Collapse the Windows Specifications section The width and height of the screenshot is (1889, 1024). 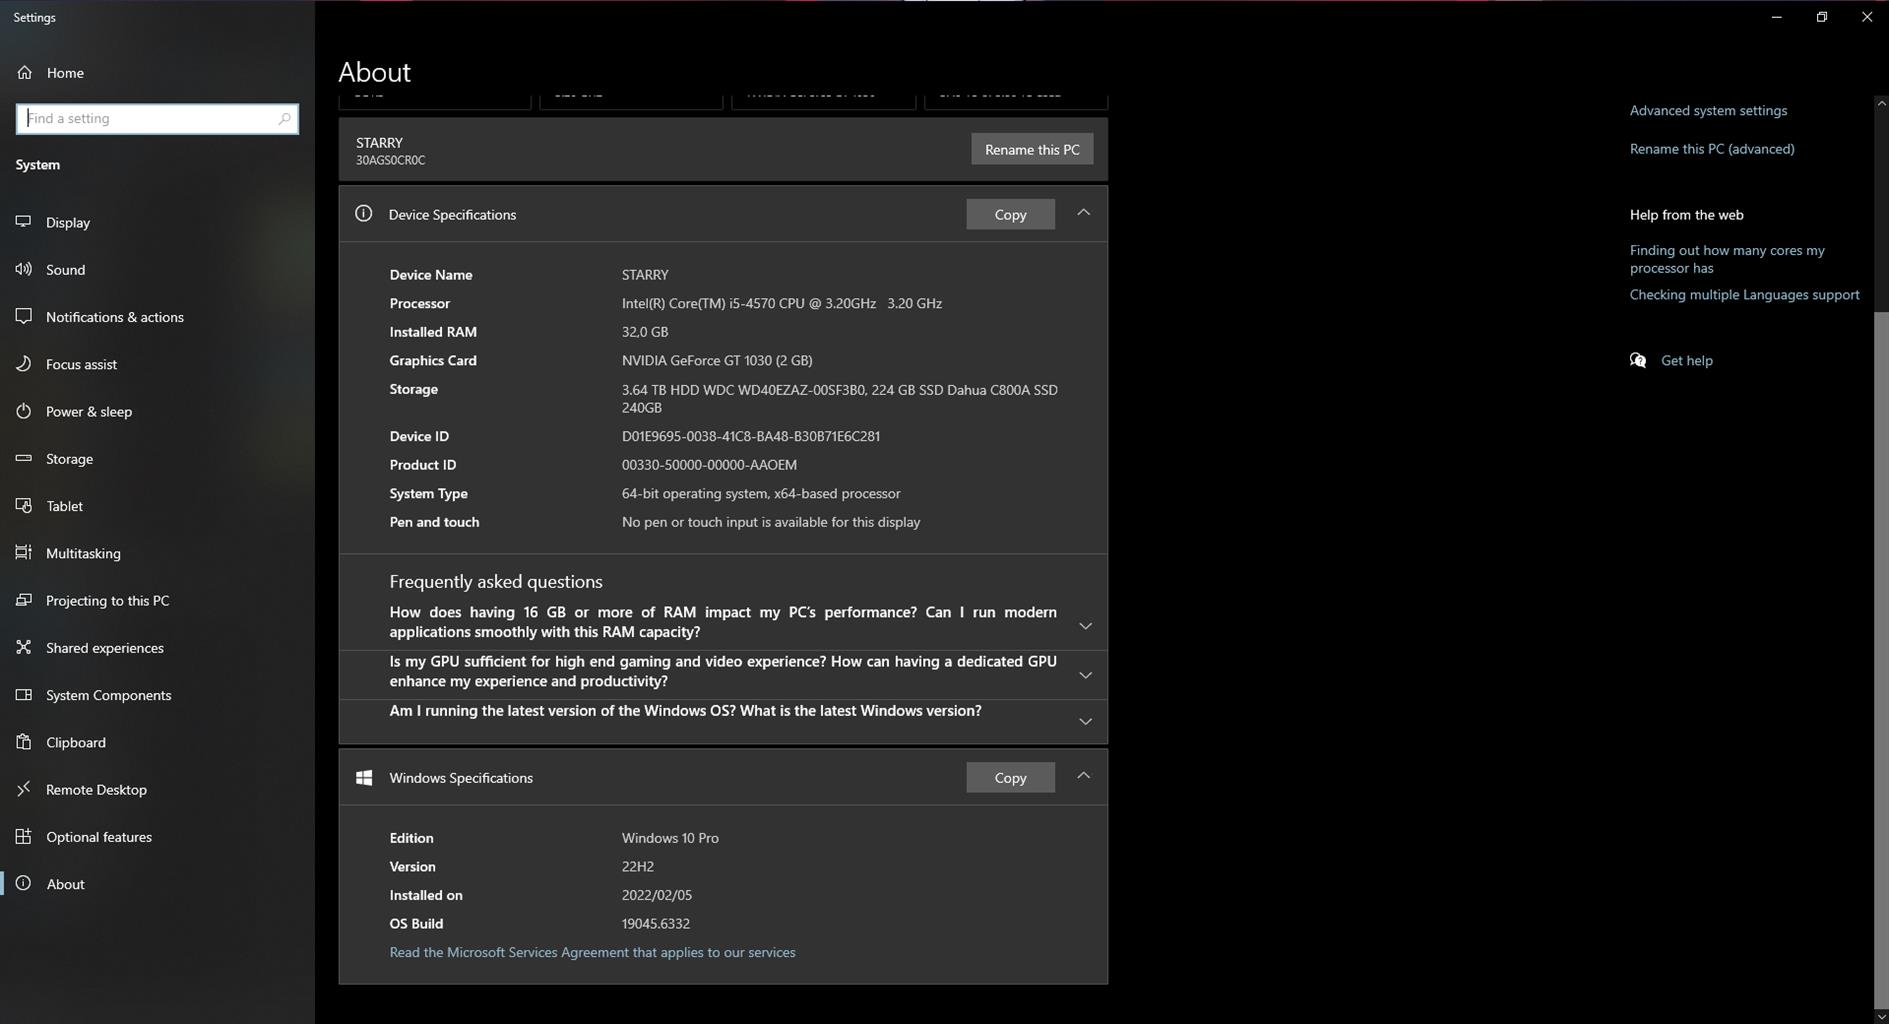1083,777
